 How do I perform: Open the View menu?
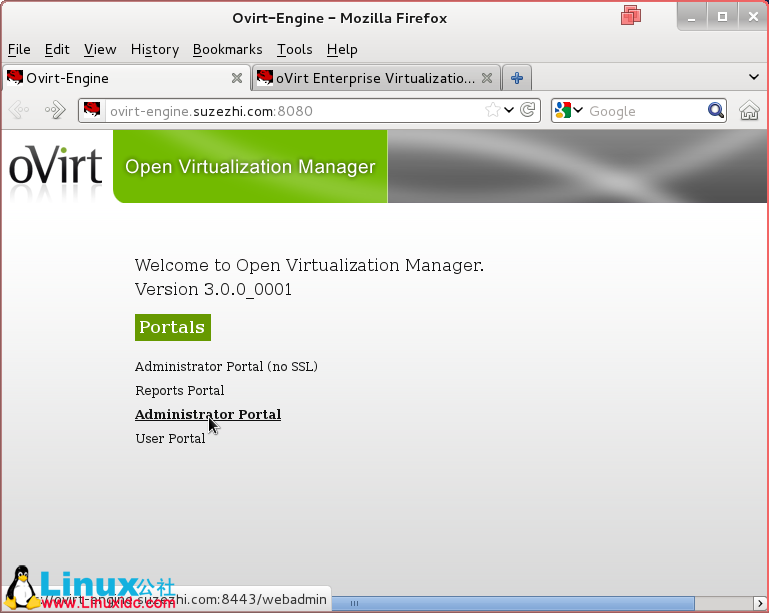100,50
